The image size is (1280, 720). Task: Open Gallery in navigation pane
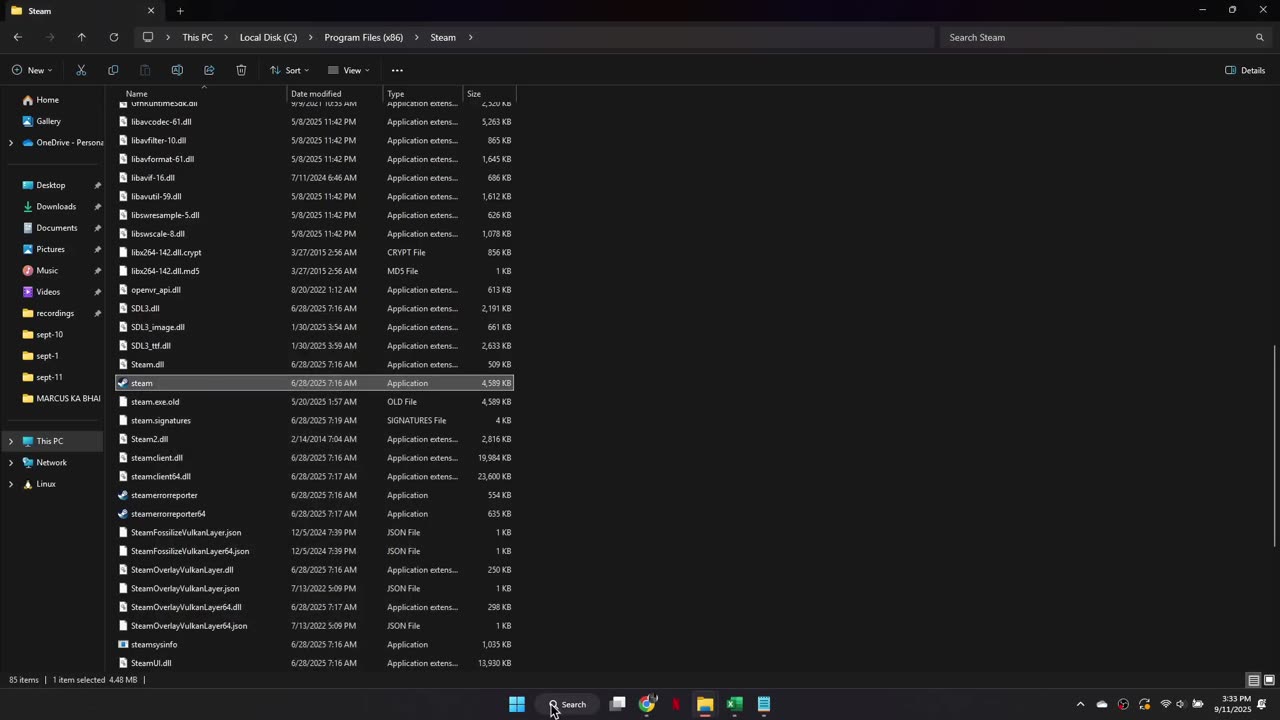[x=48, y=121]
